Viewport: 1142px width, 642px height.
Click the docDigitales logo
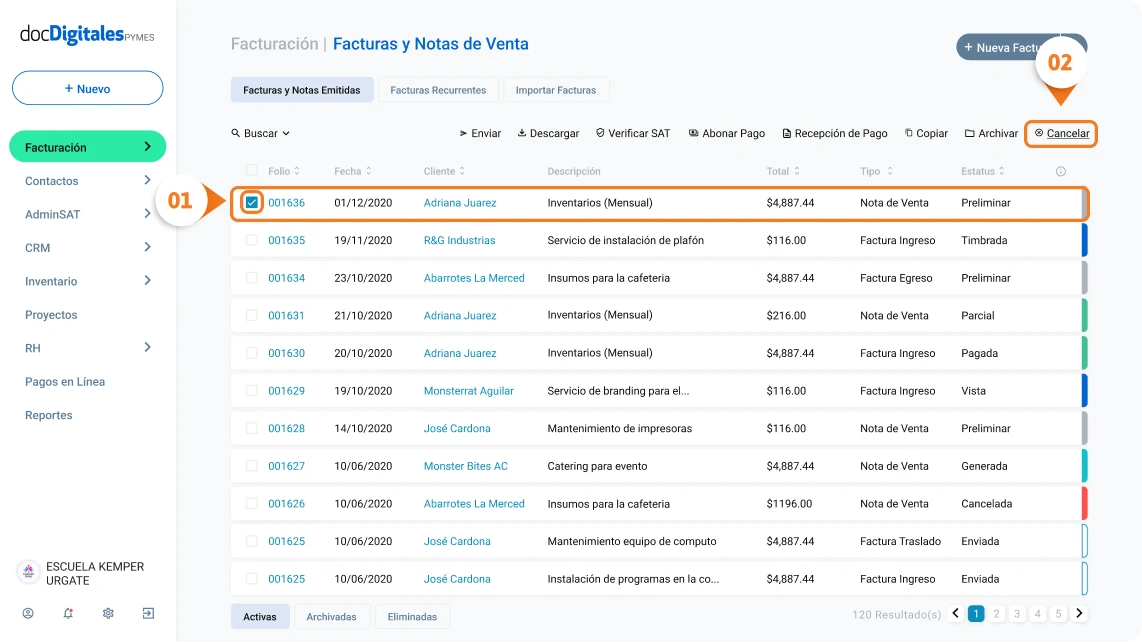[87, 34]
